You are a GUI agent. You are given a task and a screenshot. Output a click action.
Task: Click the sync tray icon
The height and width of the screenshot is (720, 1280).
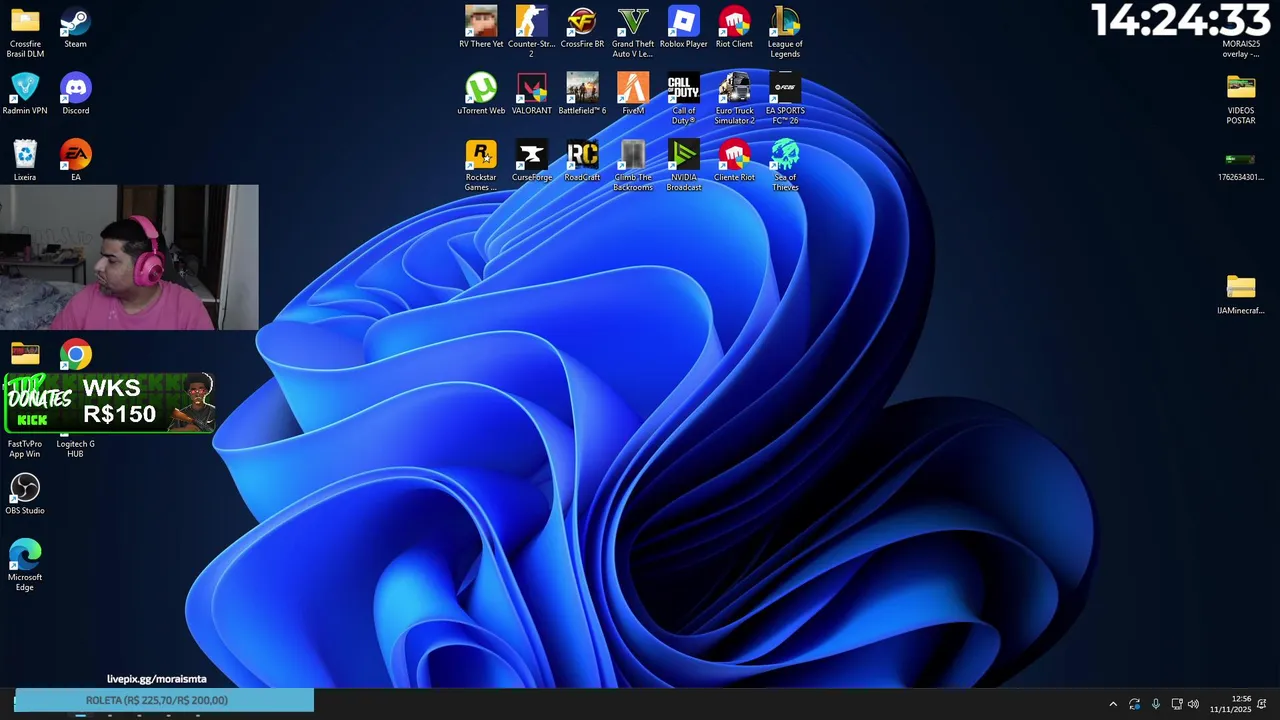[1134, 704]
